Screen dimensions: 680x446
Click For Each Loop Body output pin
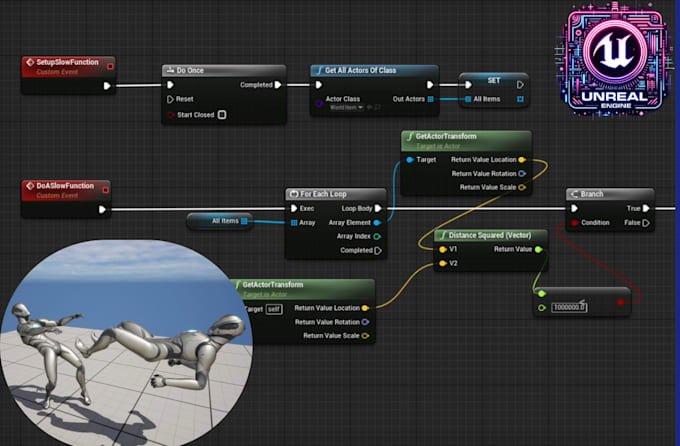pos(378,208)
